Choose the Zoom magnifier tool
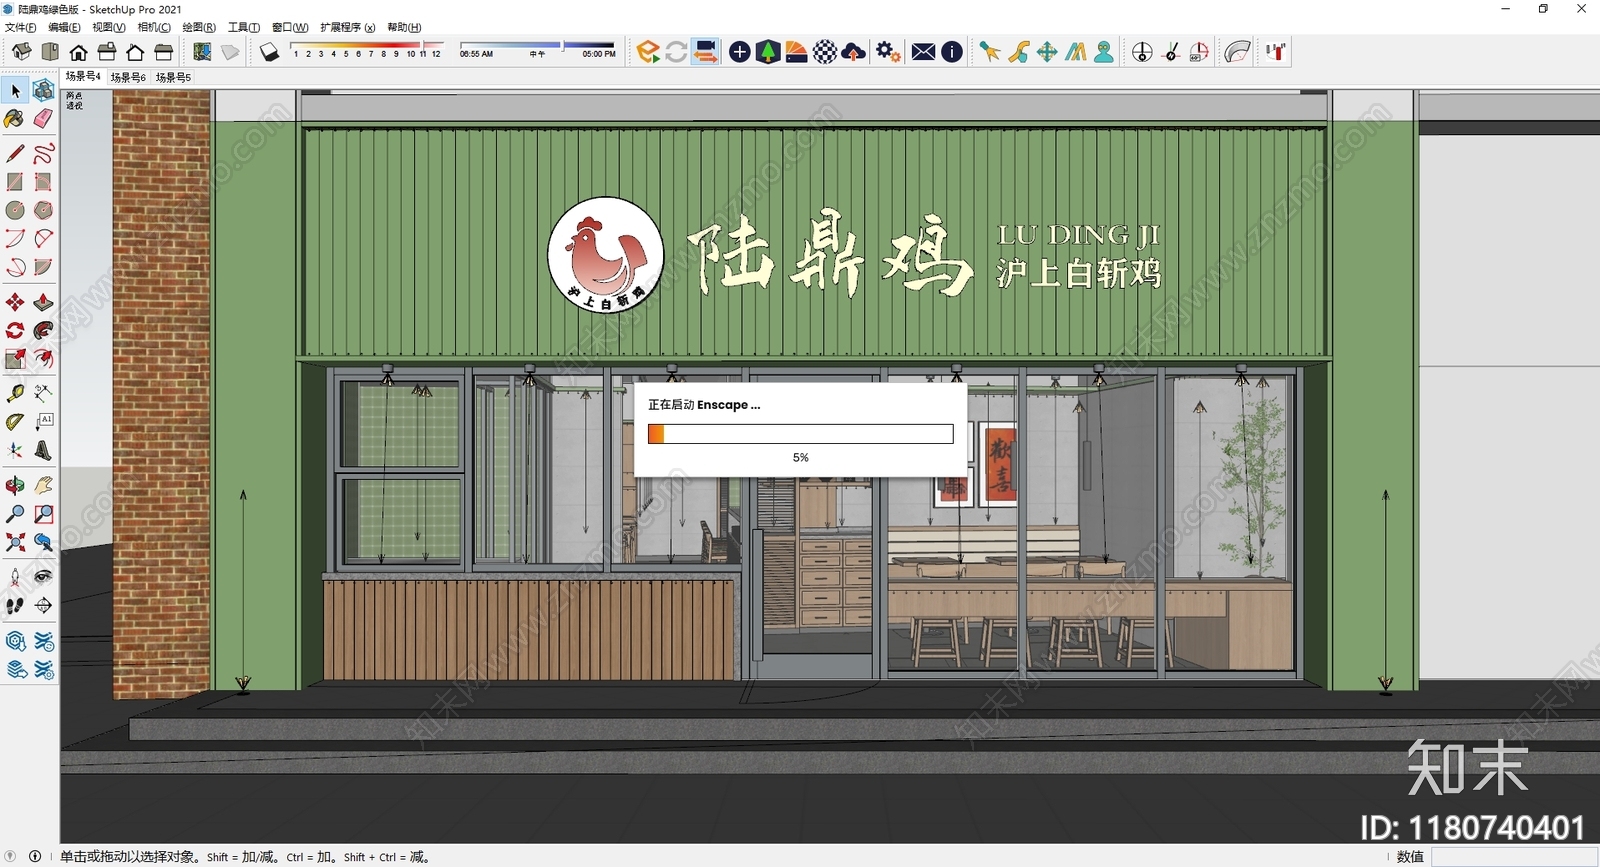Screen dimensions: 1600x867 [x=15, y=514]
